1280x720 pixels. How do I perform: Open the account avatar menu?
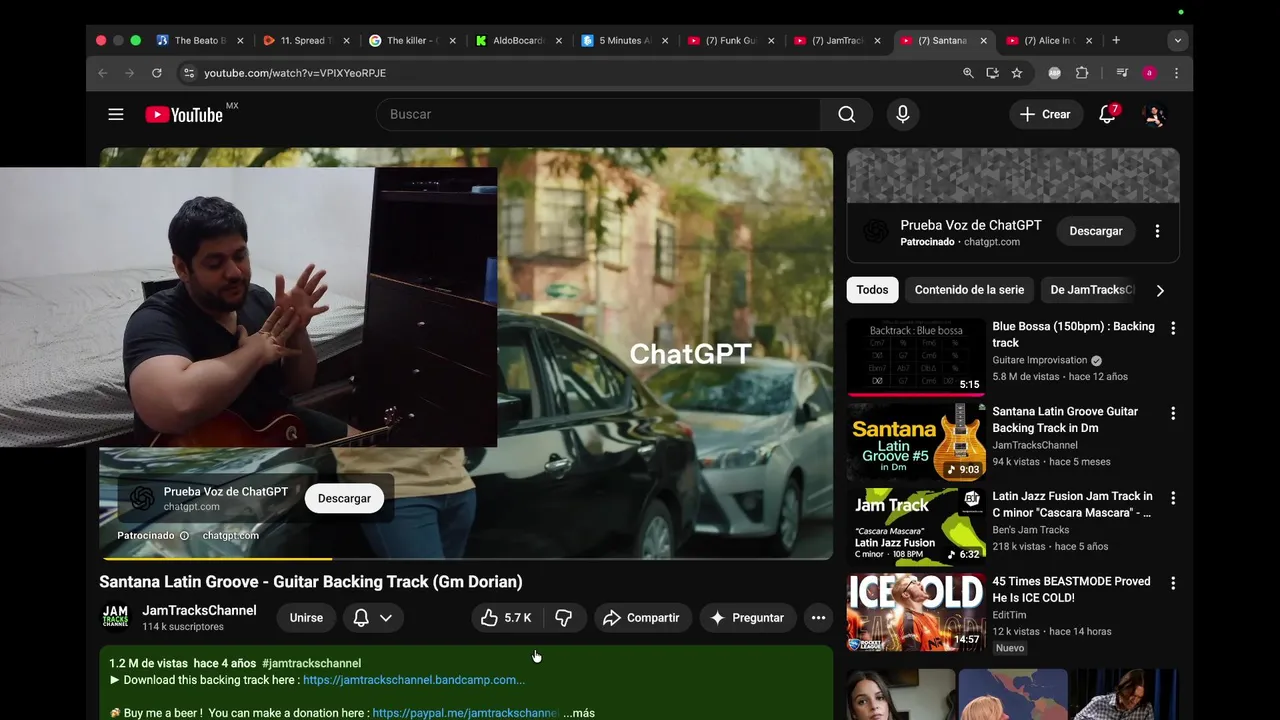click(1154, 114)
